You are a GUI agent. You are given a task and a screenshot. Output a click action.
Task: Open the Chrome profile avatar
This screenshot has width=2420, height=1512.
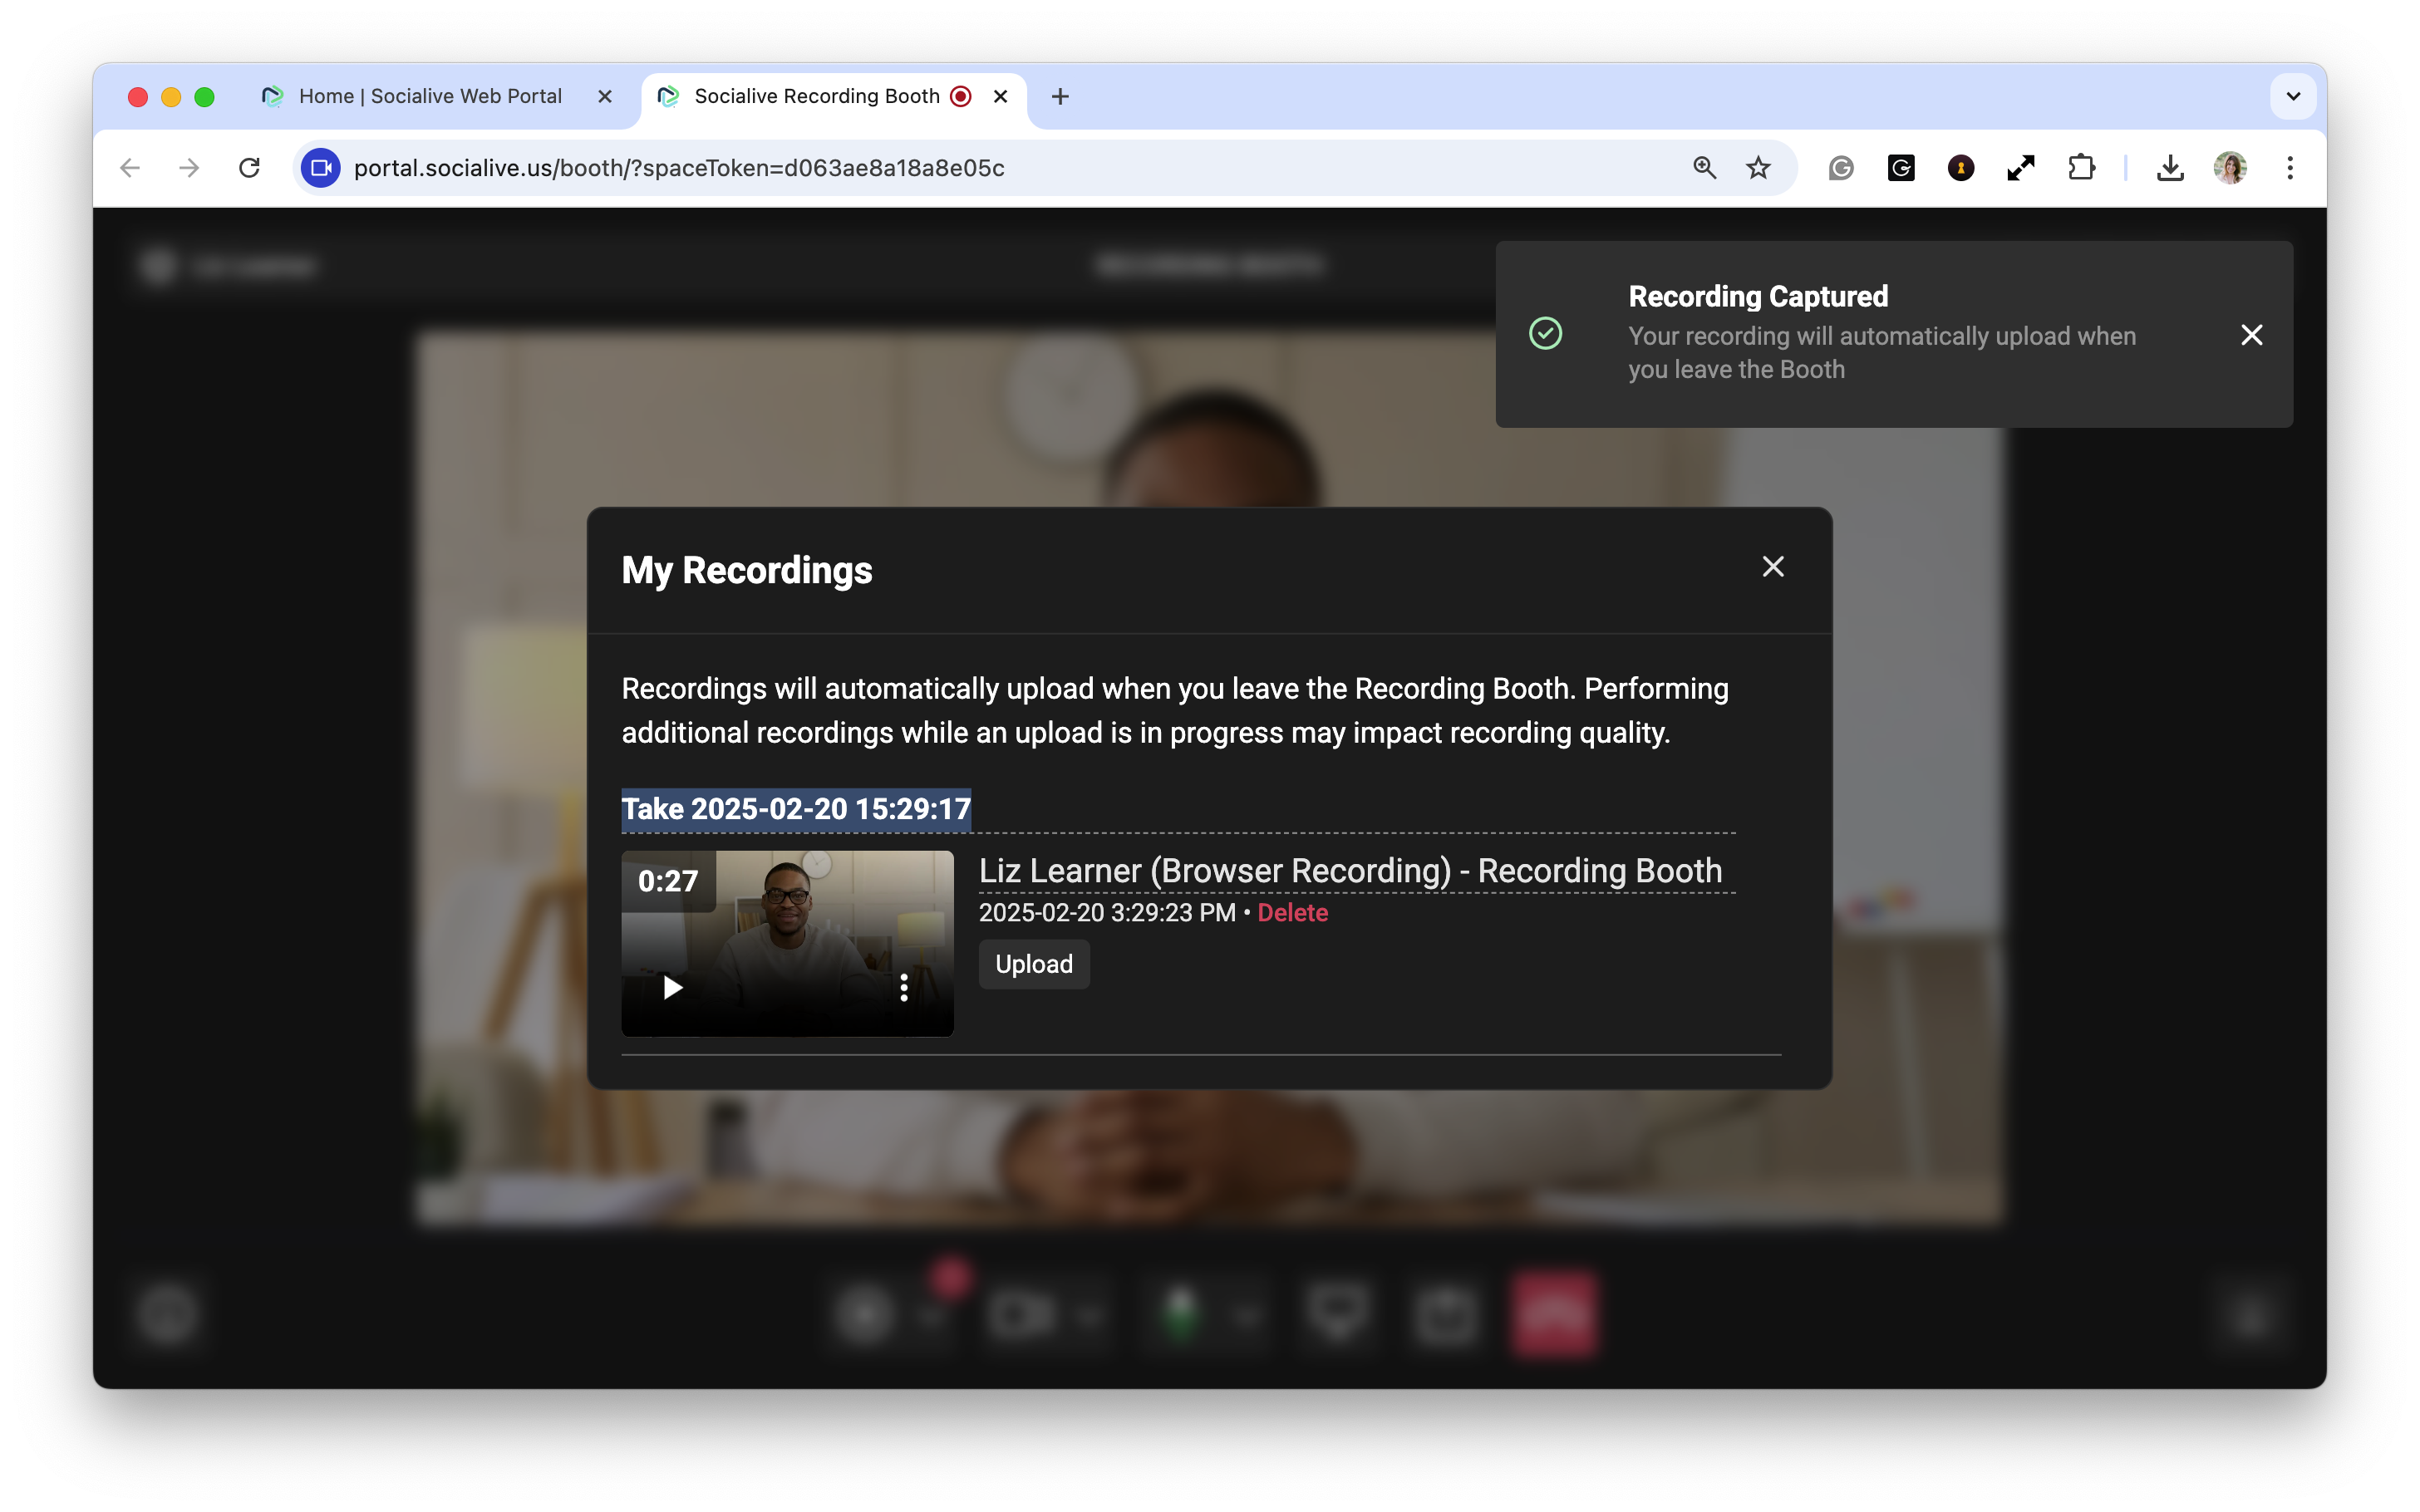[2230, 168]
